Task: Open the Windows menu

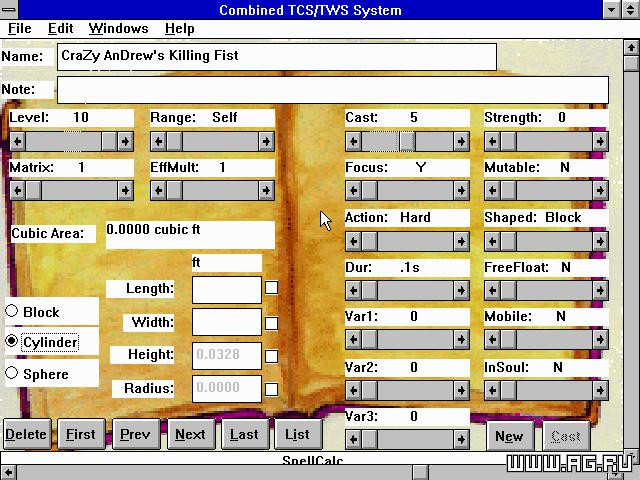Action: click(118, 29)
